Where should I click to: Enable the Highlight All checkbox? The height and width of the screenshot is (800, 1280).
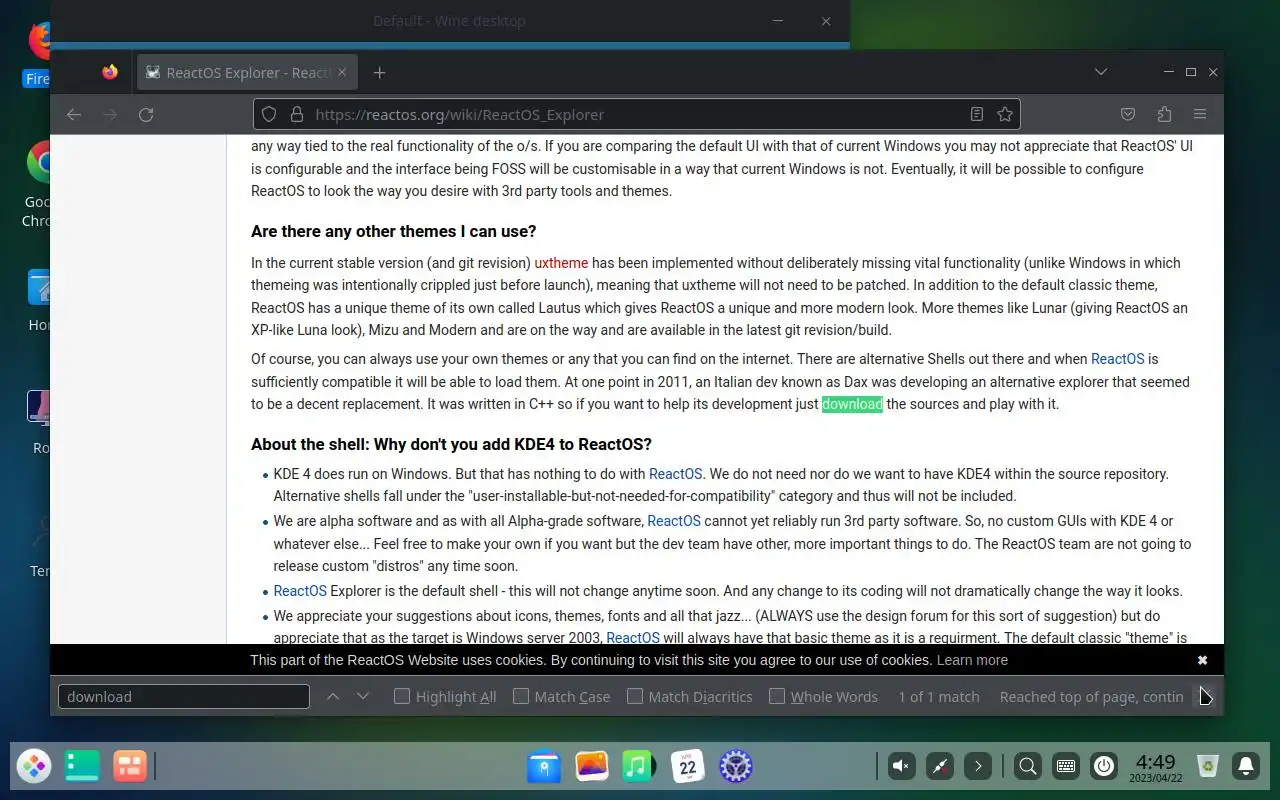click(402, 696)
